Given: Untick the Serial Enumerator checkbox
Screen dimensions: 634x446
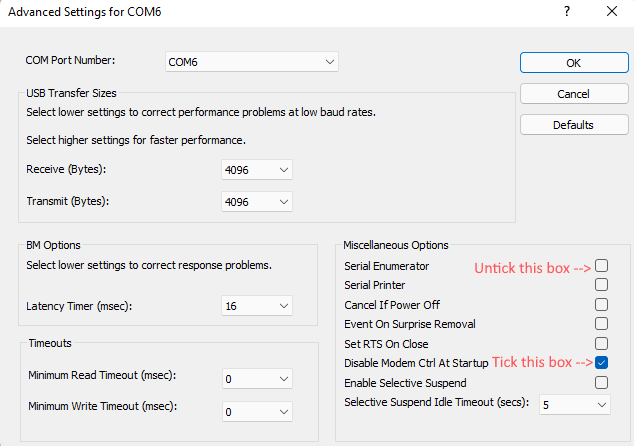Looking at the screenshot, I should pyautogui.click(x=601, y=266).
